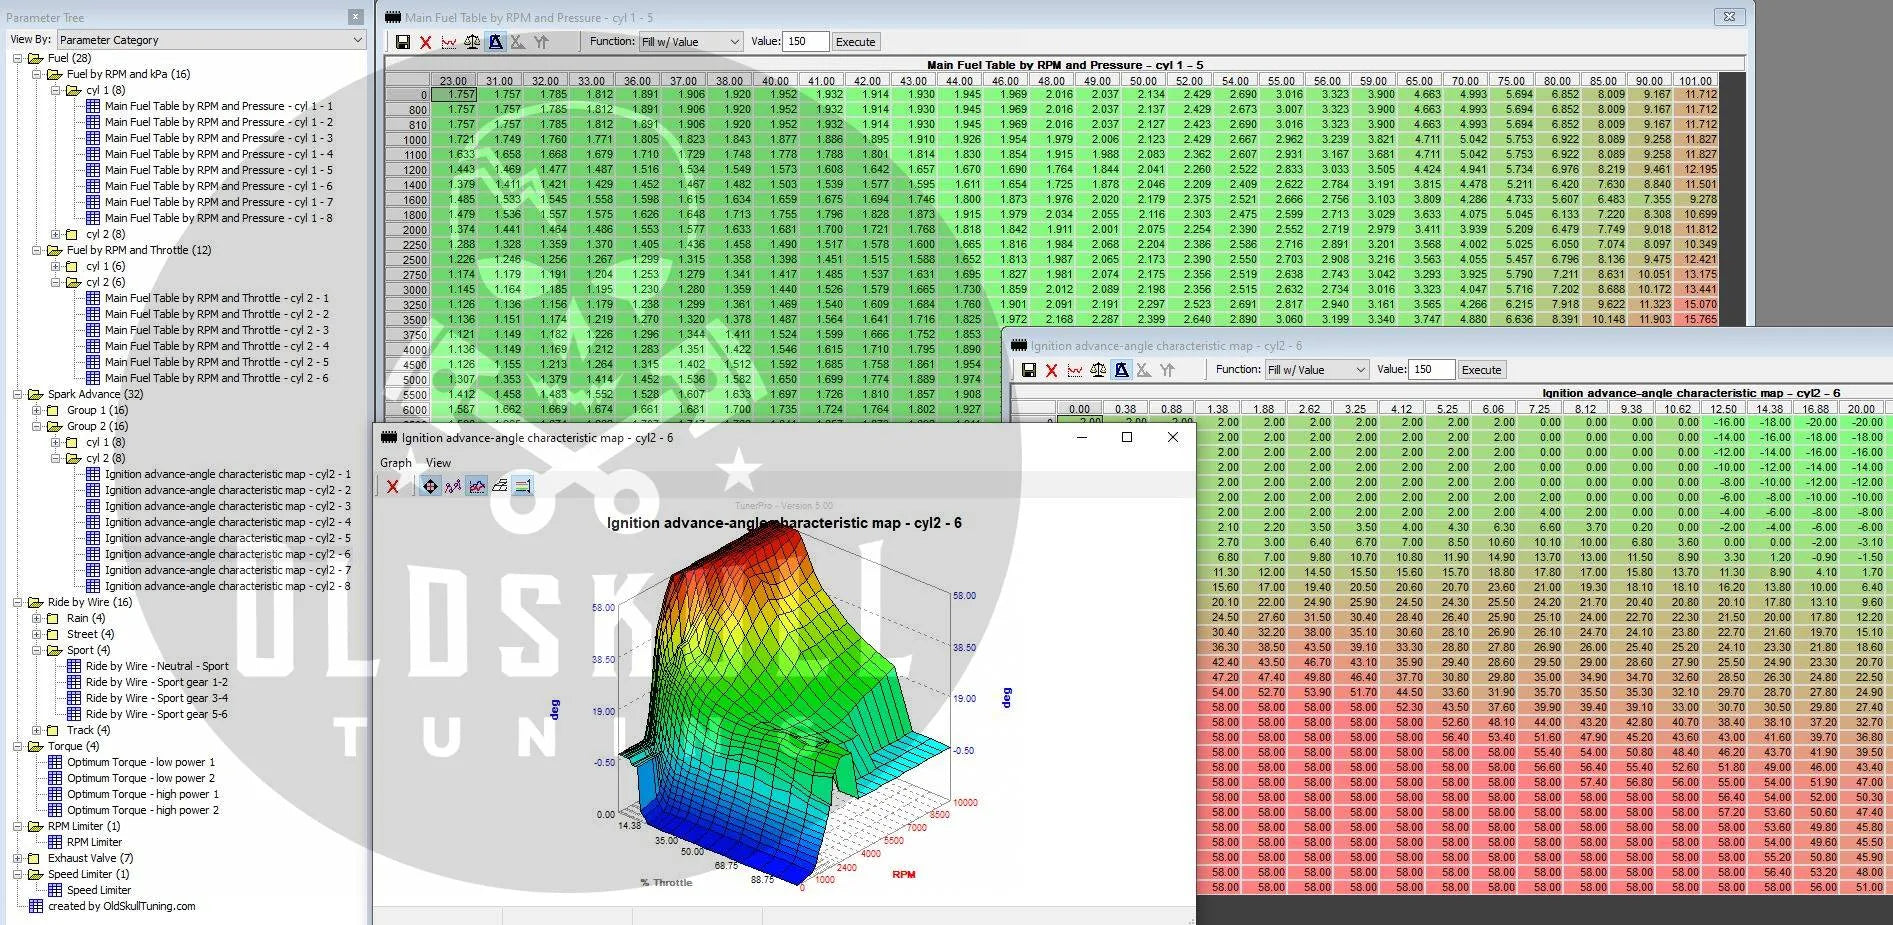Expand the Exhaust Valve (7) tree folder

pos(17,858)
